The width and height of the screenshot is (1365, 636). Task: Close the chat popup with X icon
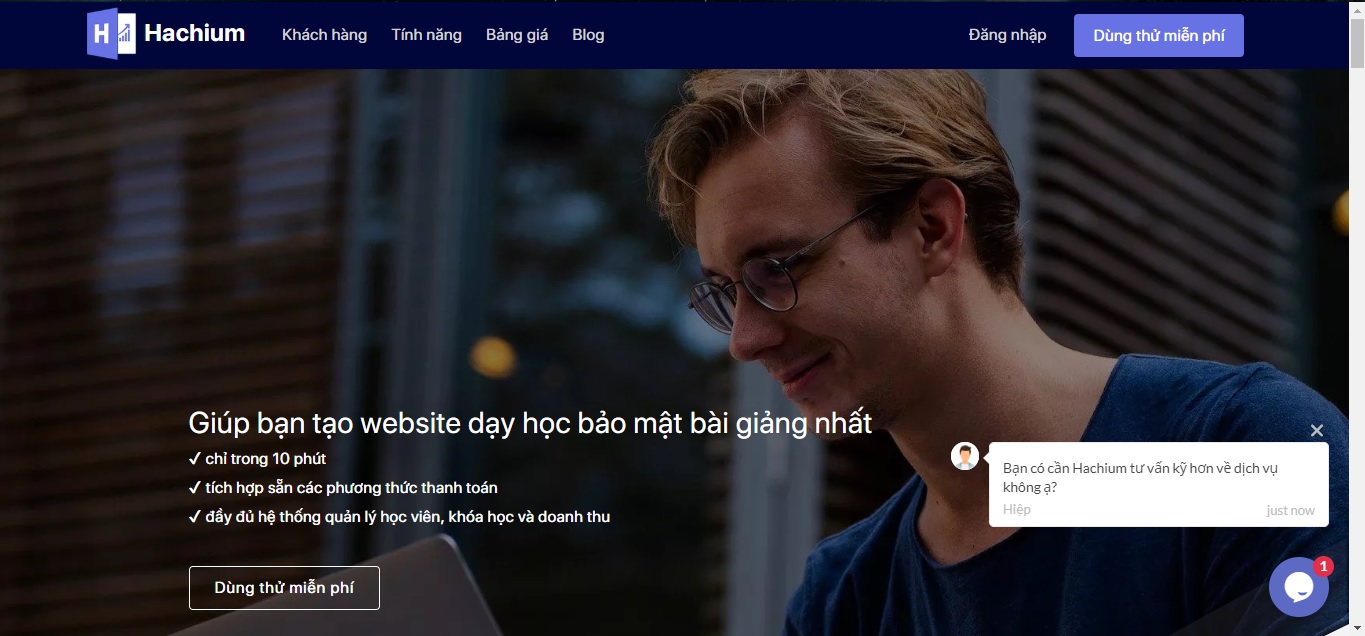pyautogui.click(x=1317, y=431)
